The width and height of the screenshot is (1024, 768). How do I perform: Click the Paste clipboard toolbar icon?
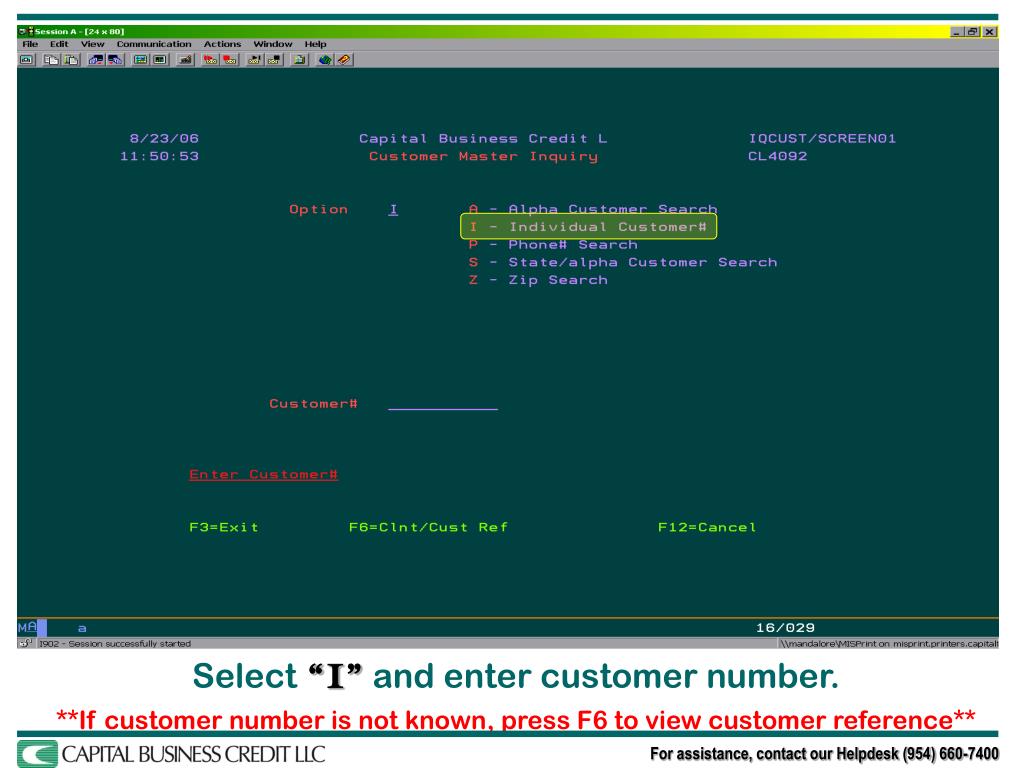[x=71, y=59]
